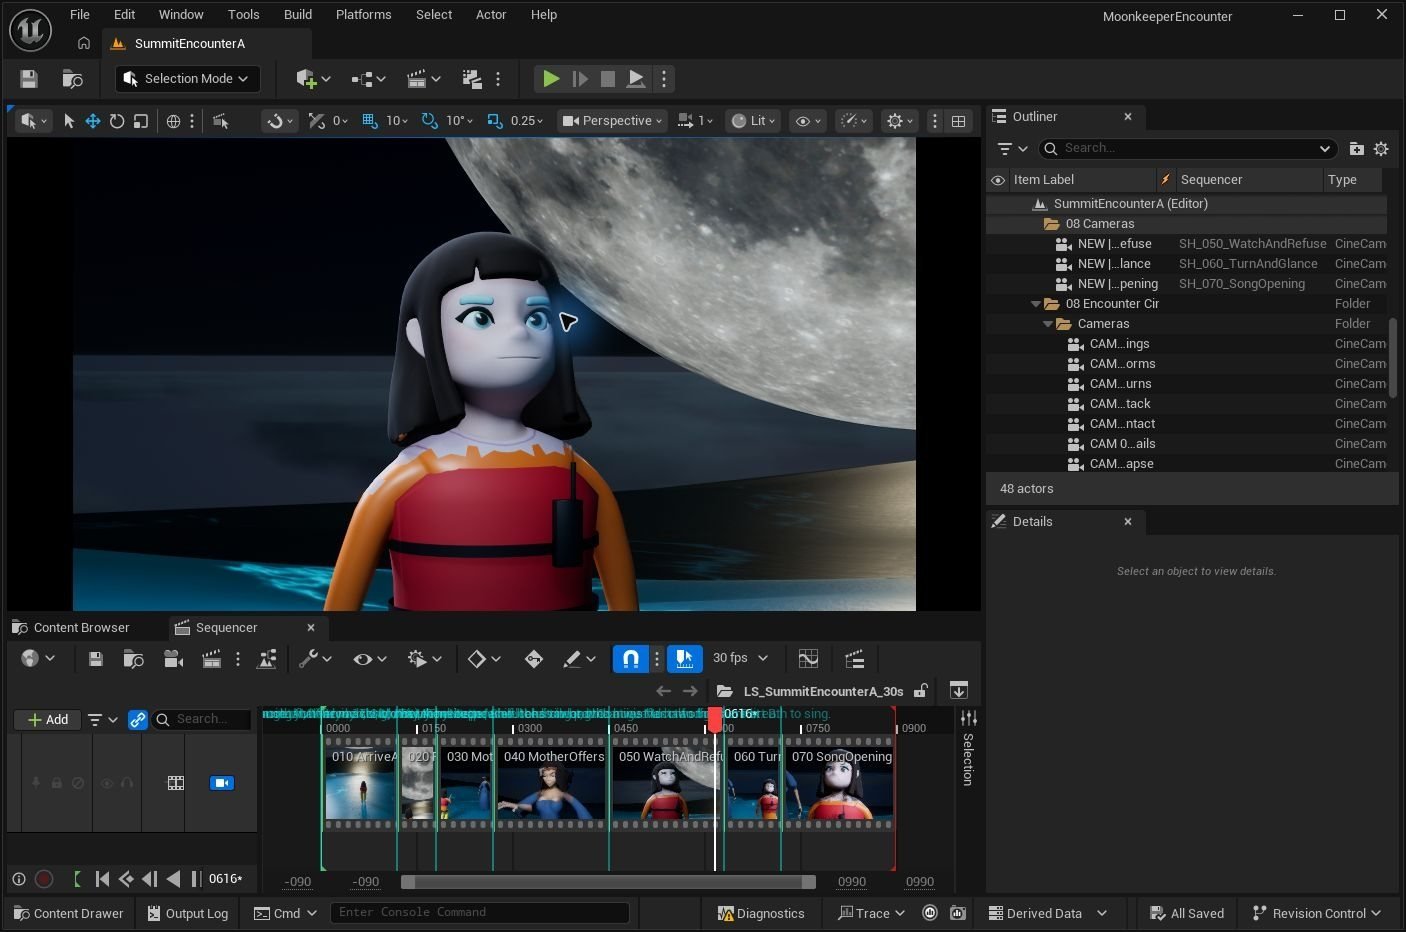Image resolution: width=1406 pixels, height=932 pixels.
Task: Toggle scale snapping in viewport toolbar
Action: point(494,121)
